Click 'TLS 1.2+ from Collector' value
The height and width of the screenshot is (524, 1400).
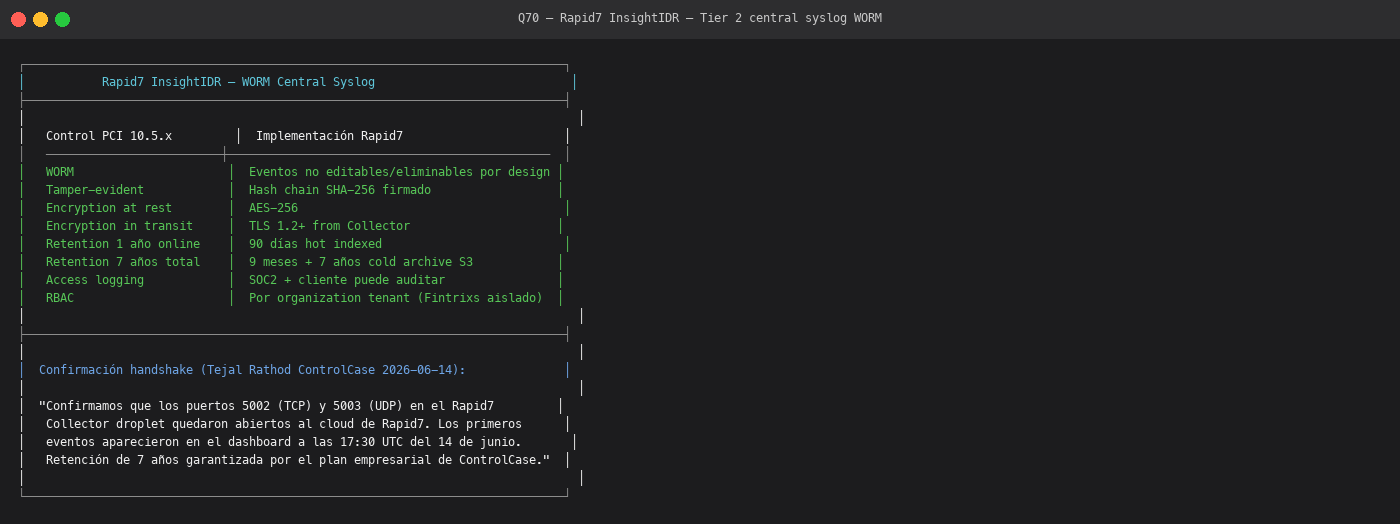tap(329, 226)
